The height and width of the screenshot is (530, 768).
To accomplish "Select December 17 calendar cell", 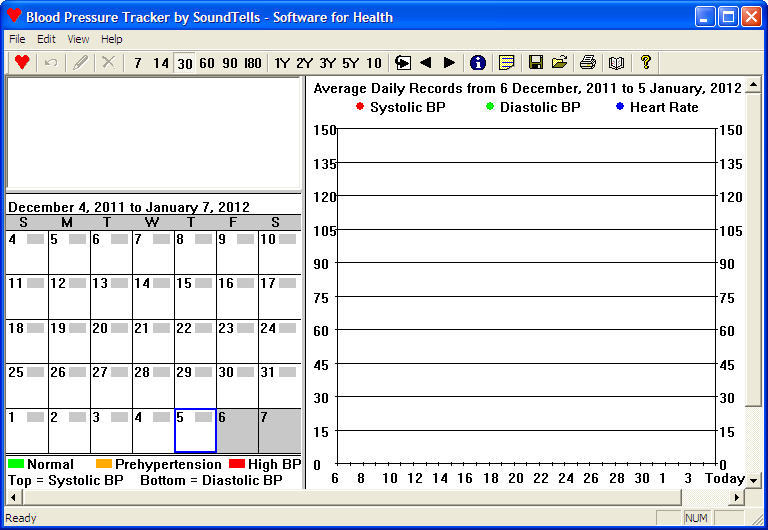I will (x=280, y=297).
